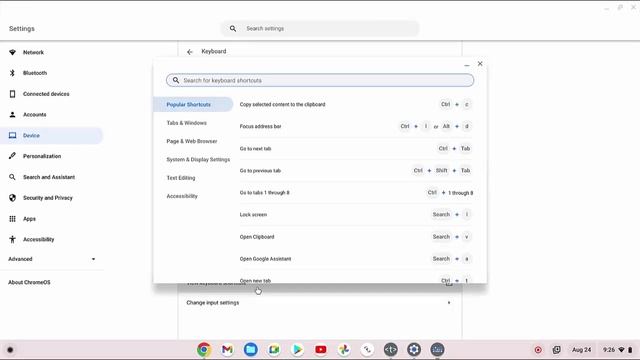Close the keyboard shortcuts window
The height and width of the screenshot is (360, 640).
tap(480, 64)
